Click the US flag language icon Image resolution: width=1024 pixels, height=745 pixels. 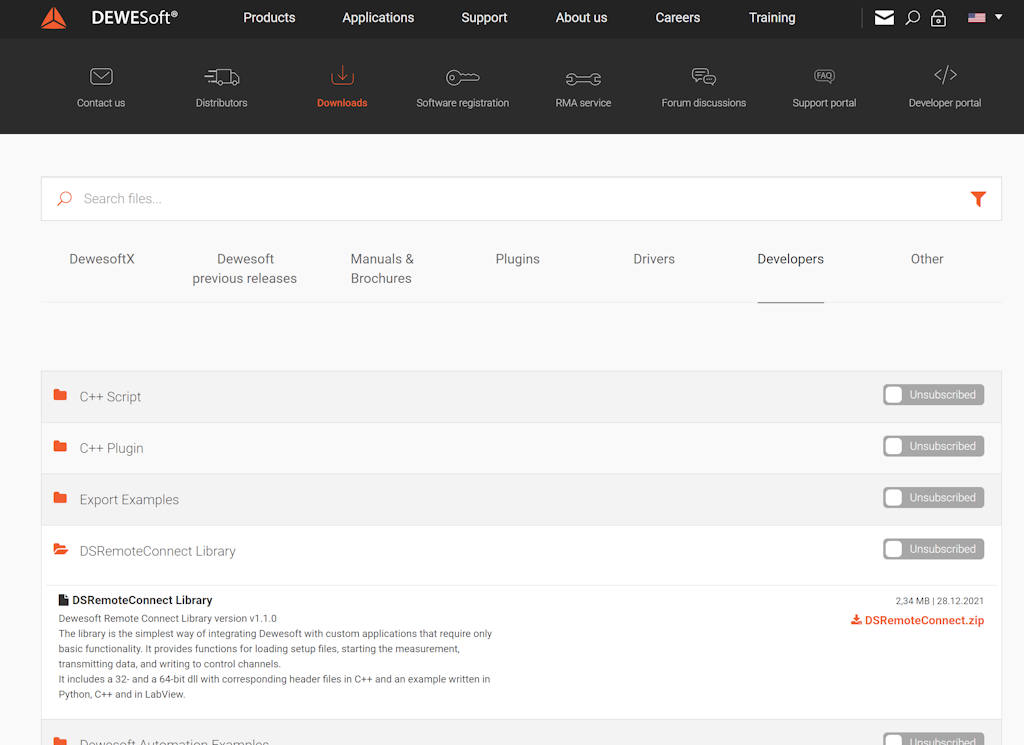(976, 18)
